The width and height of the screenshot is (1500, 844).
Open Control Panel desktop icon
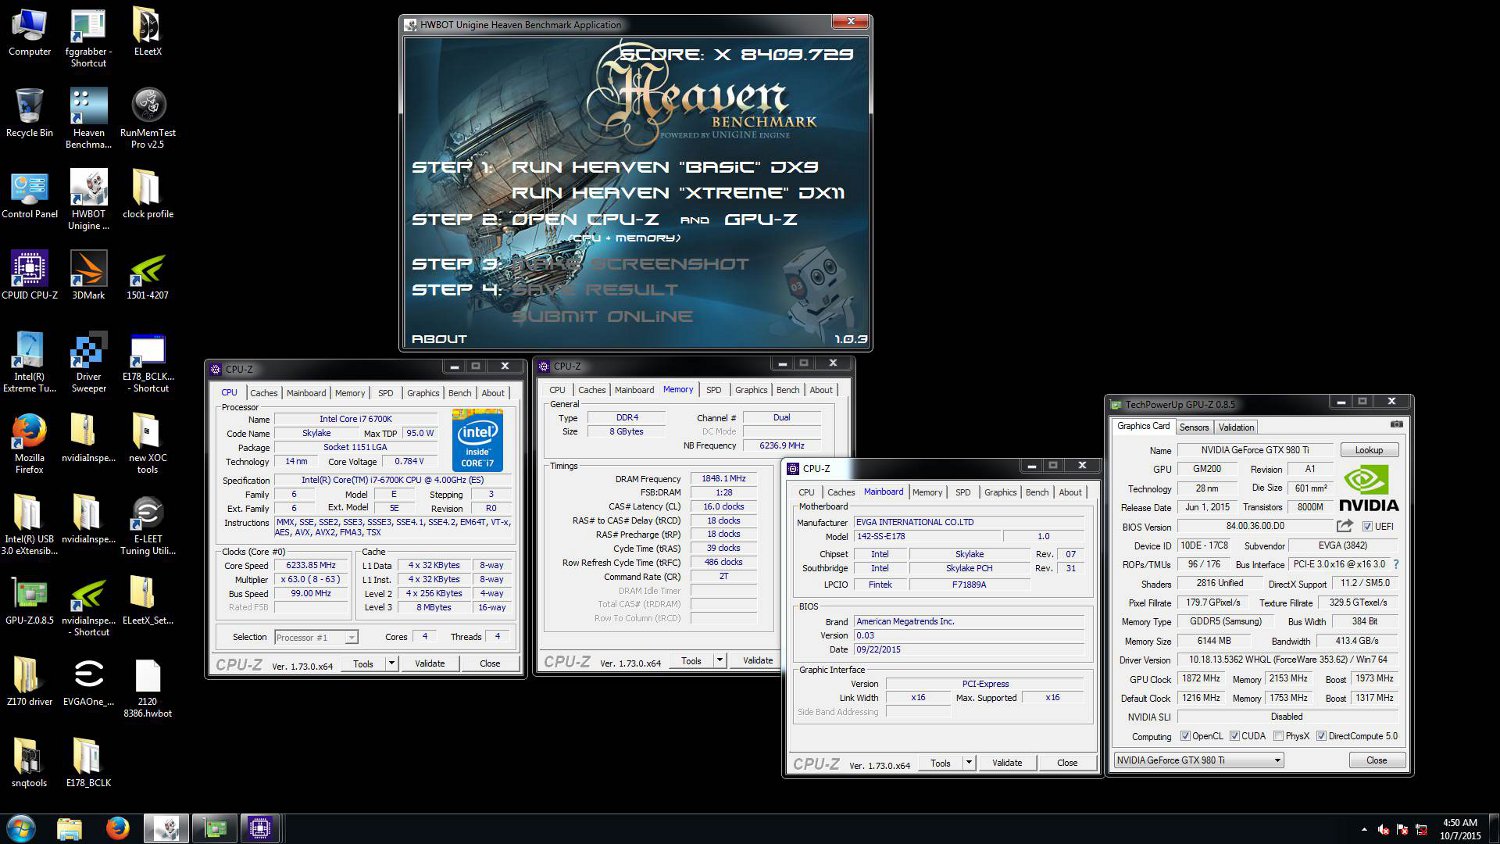(x=29, y=195)
